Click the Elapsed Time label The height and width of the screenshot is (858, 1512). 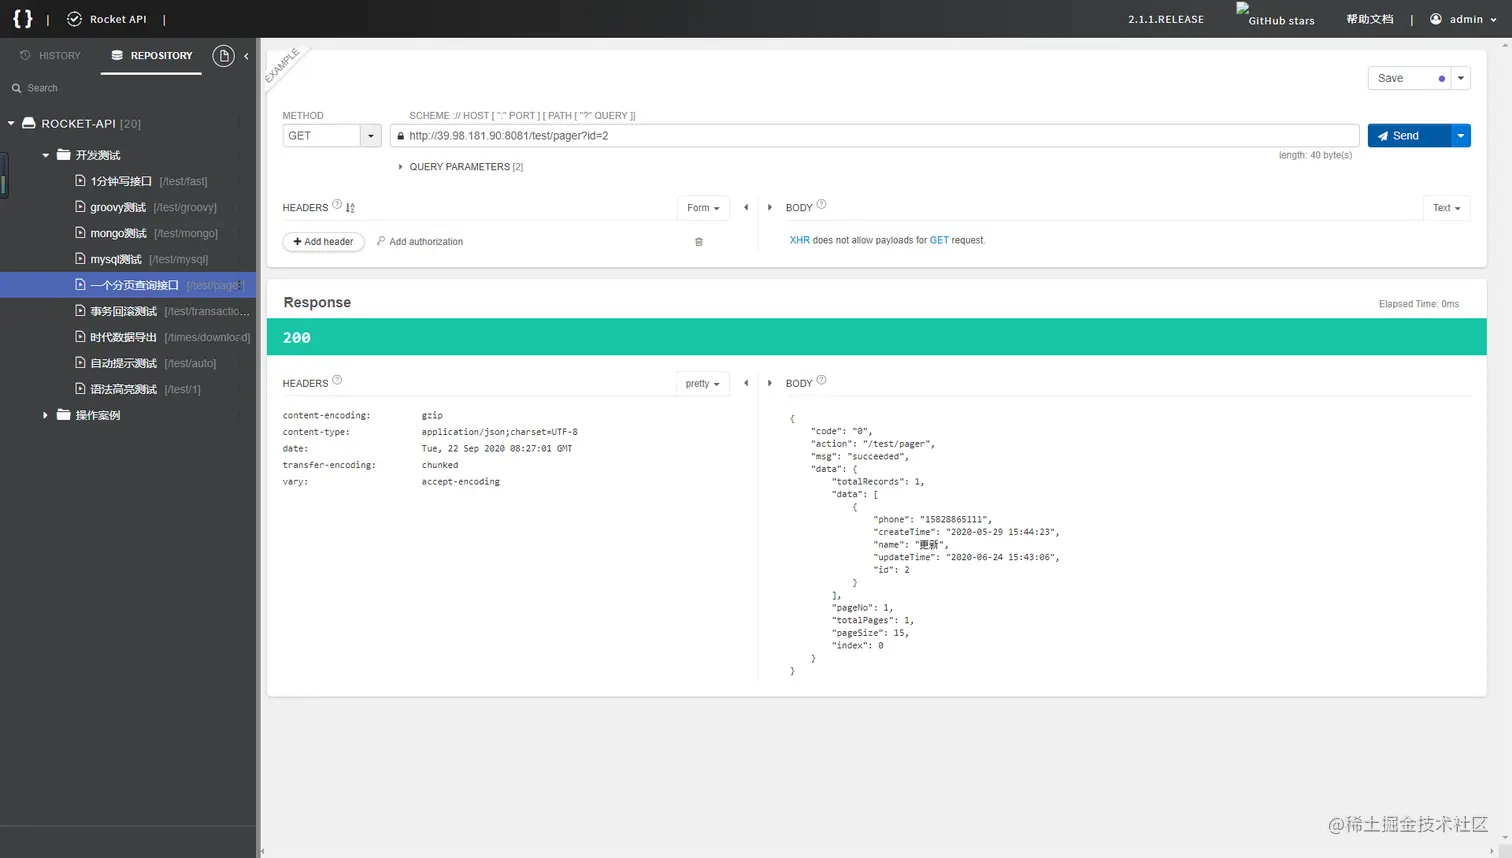[1418, 304]
